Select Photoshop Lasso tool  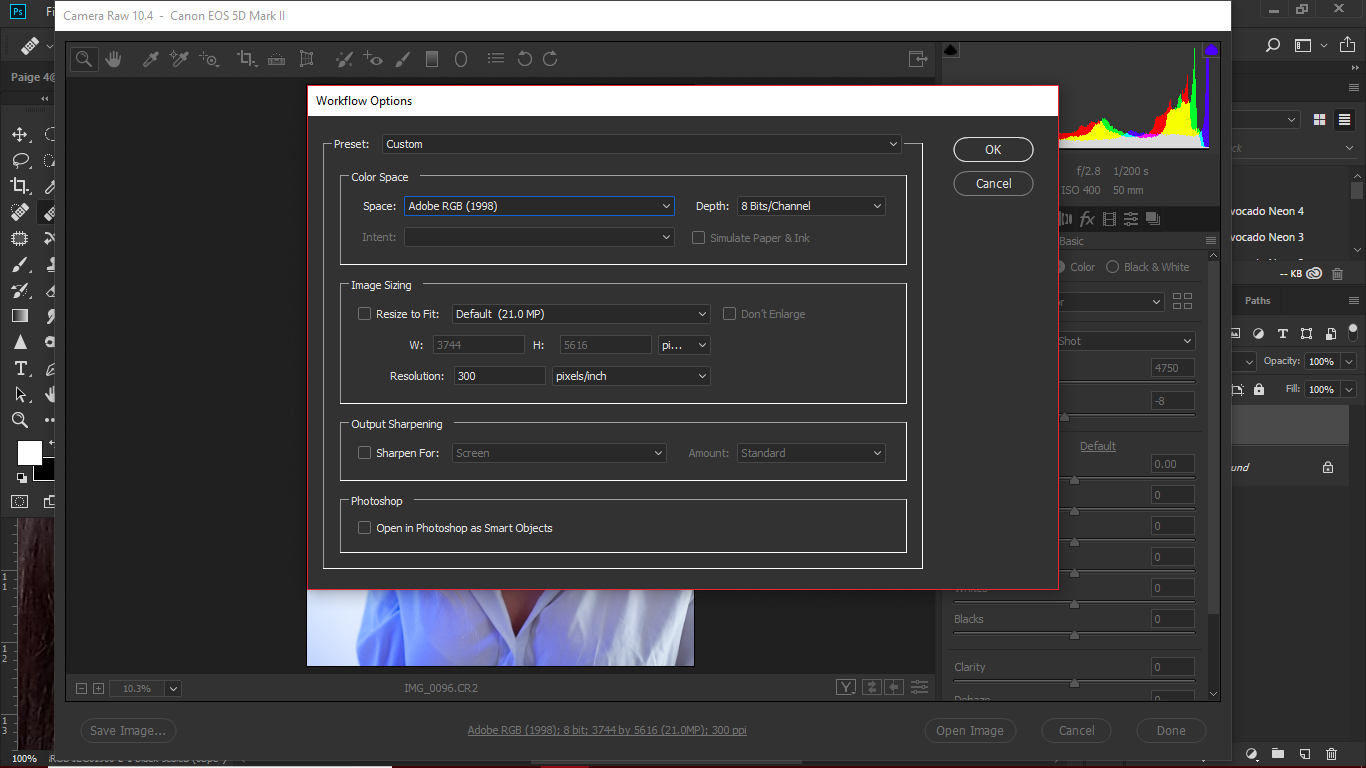19,161
